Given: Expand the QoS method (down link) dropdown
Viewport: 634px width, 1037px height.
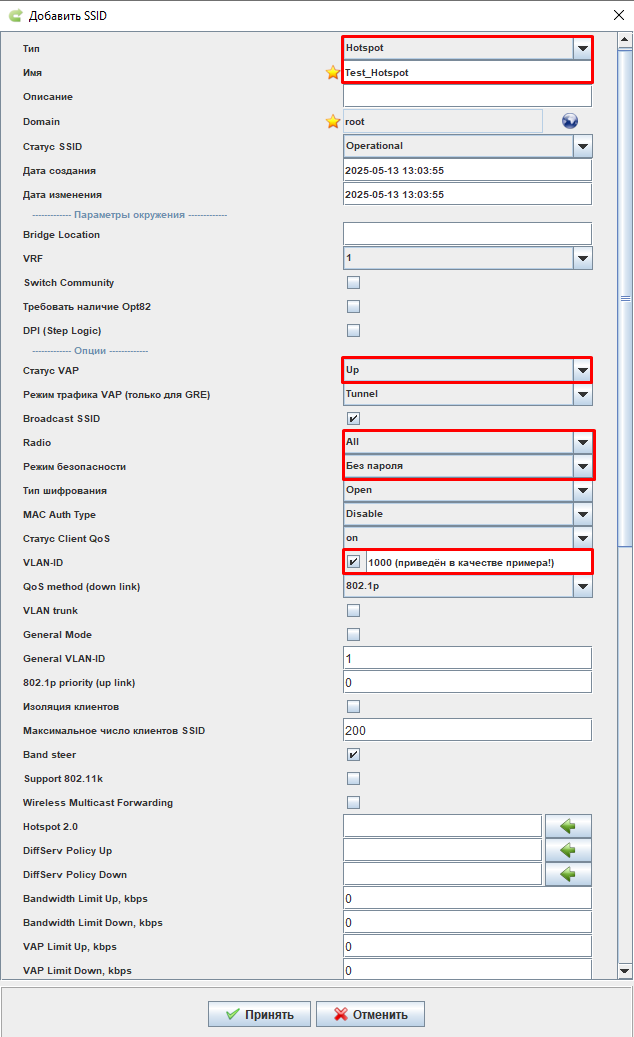Looking at the screenshot, I should (582, 586).
